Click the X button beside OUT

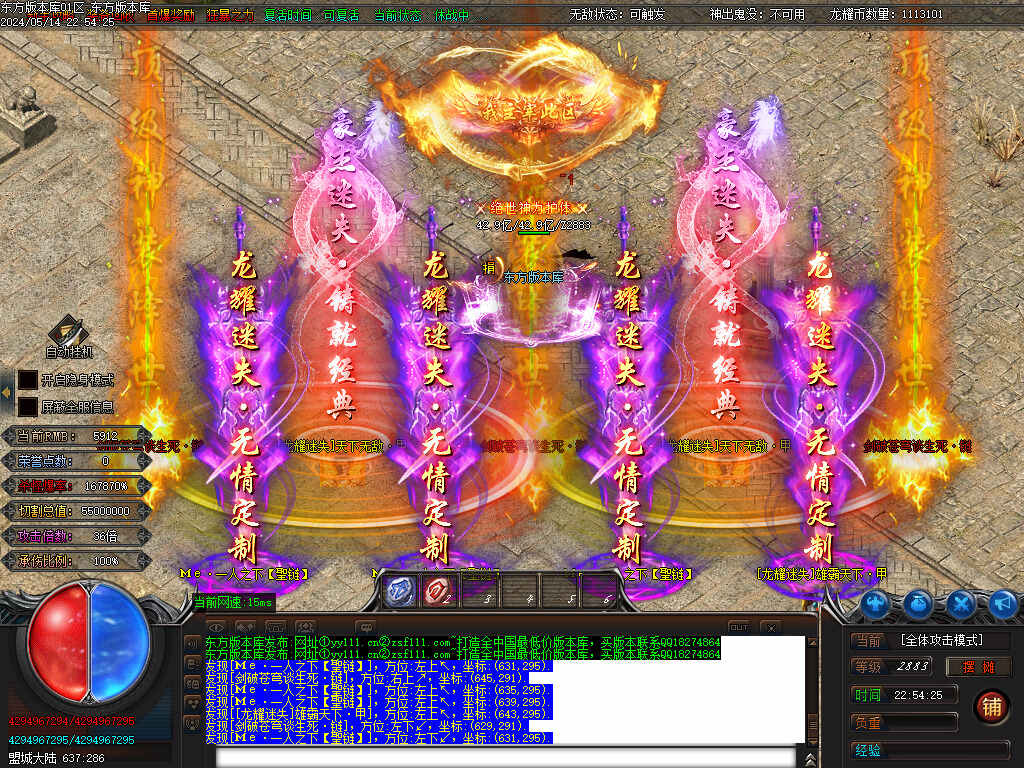pos(772,627)
